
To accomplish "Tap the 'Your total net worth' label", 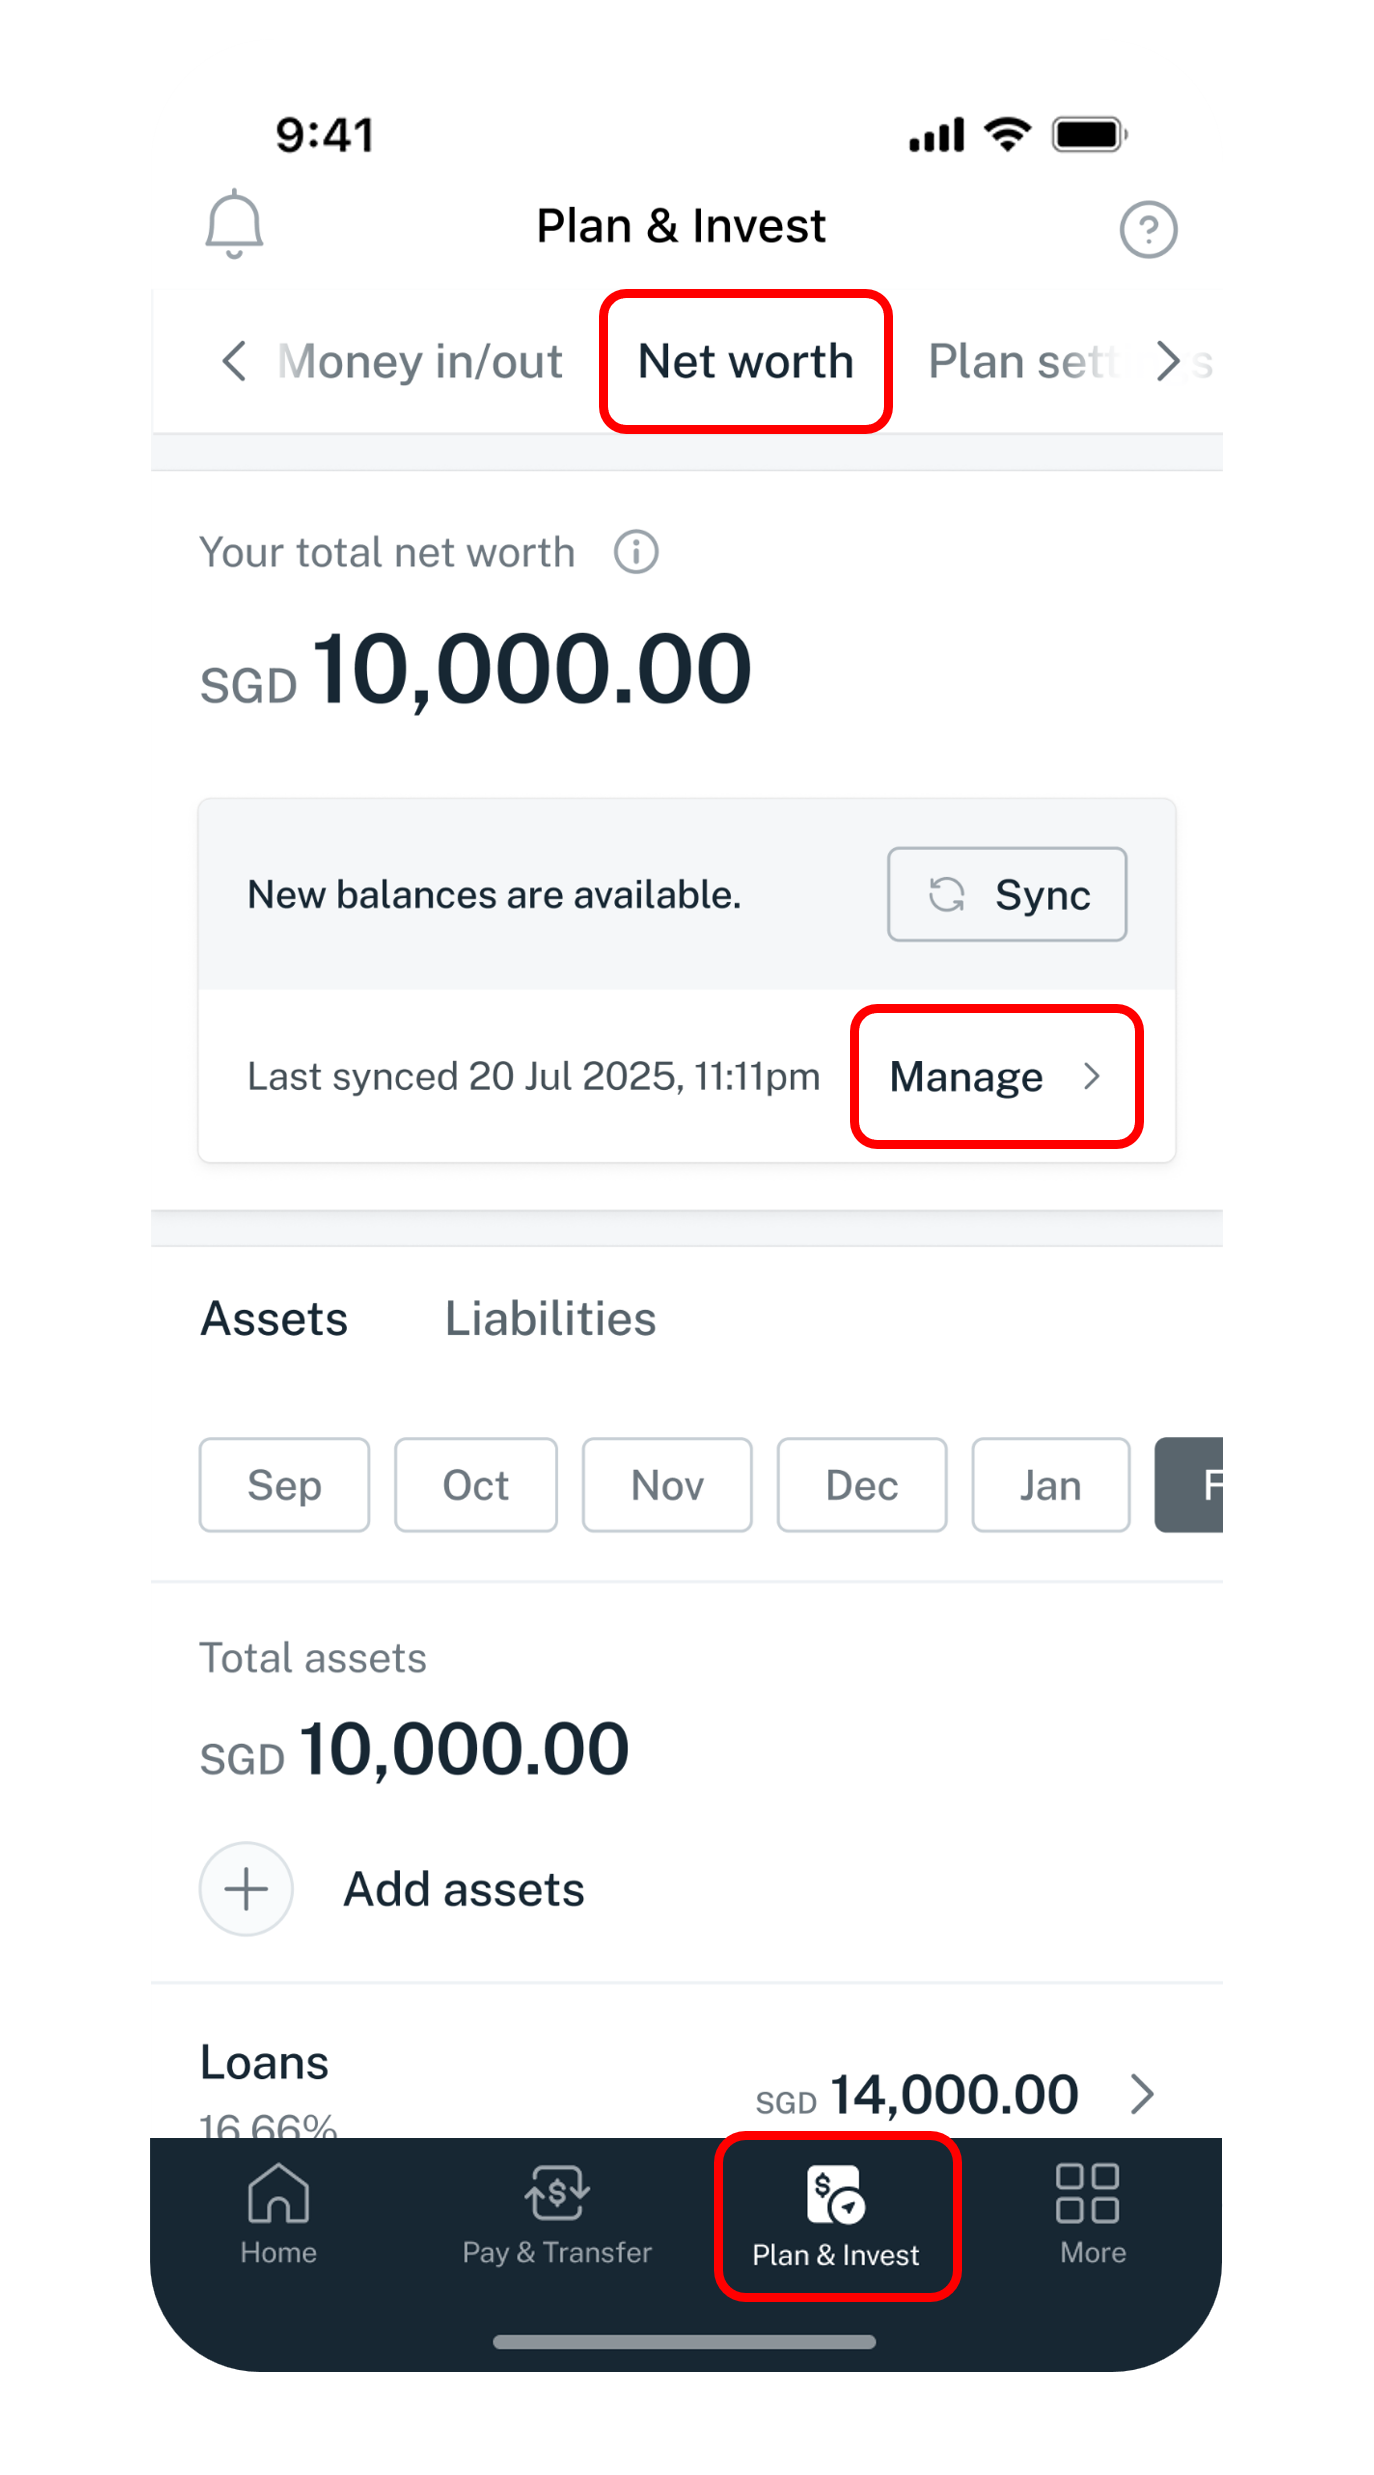I will 387,552.
